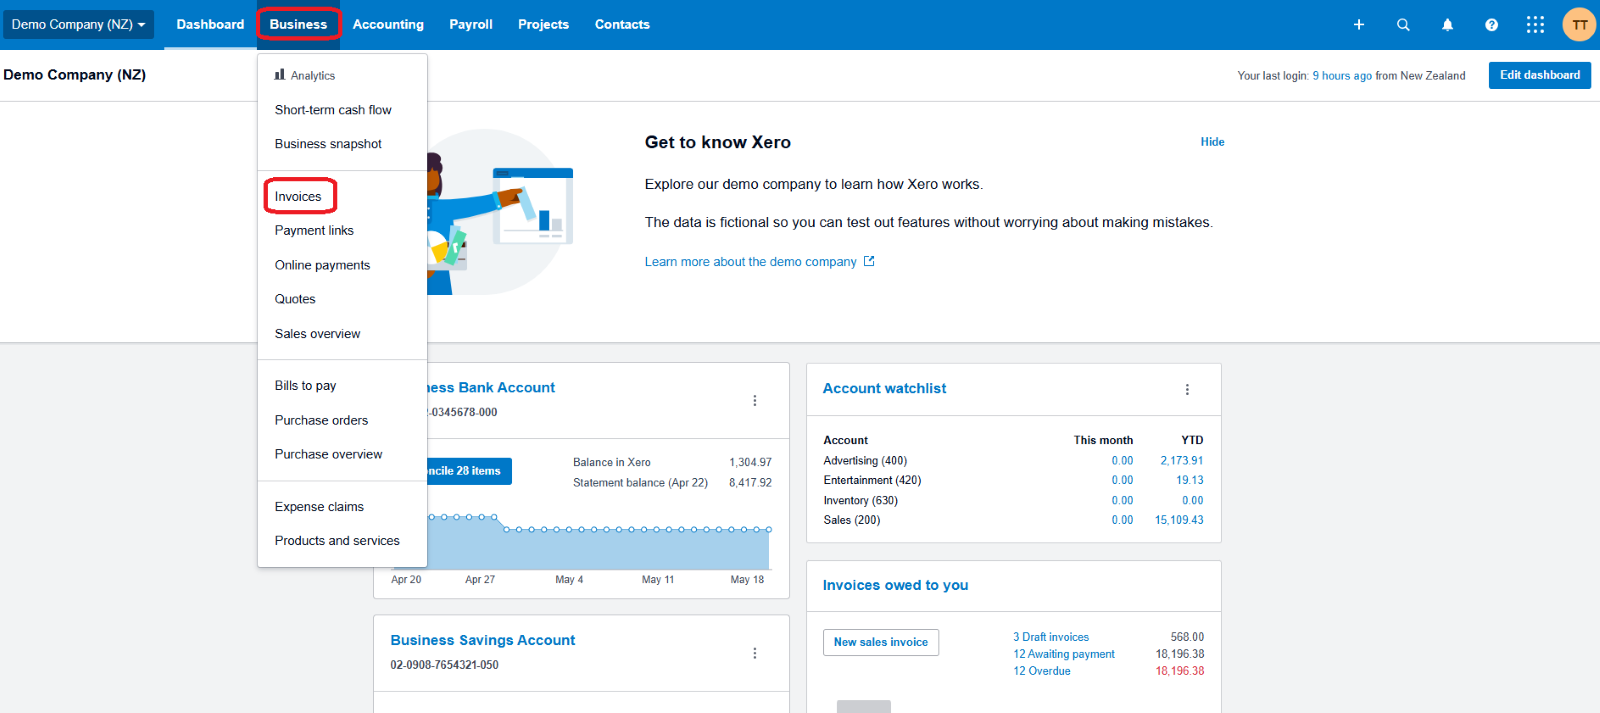Open the Sales (200) account row

click(x=1013, y=521)
